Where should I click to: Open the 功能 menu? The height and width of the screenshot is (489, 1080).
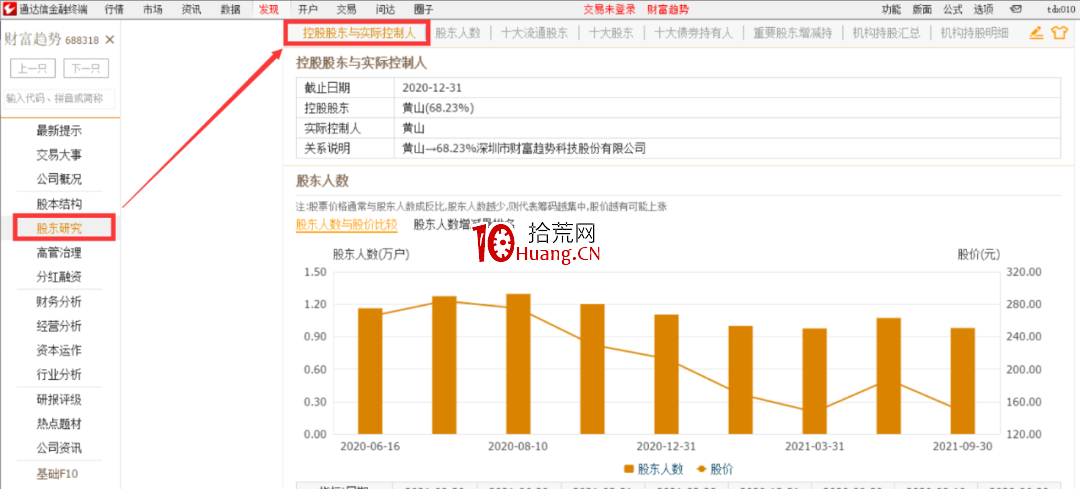click(891, 9)
